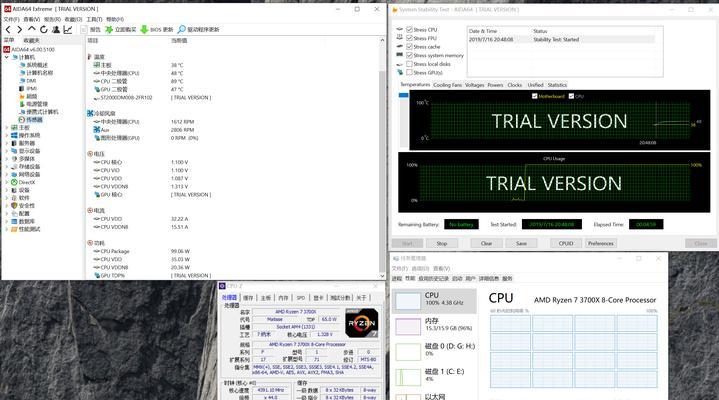Switch to the Statistics tab
The width and height of the screenshot is (719, 400).
point(557,85)
